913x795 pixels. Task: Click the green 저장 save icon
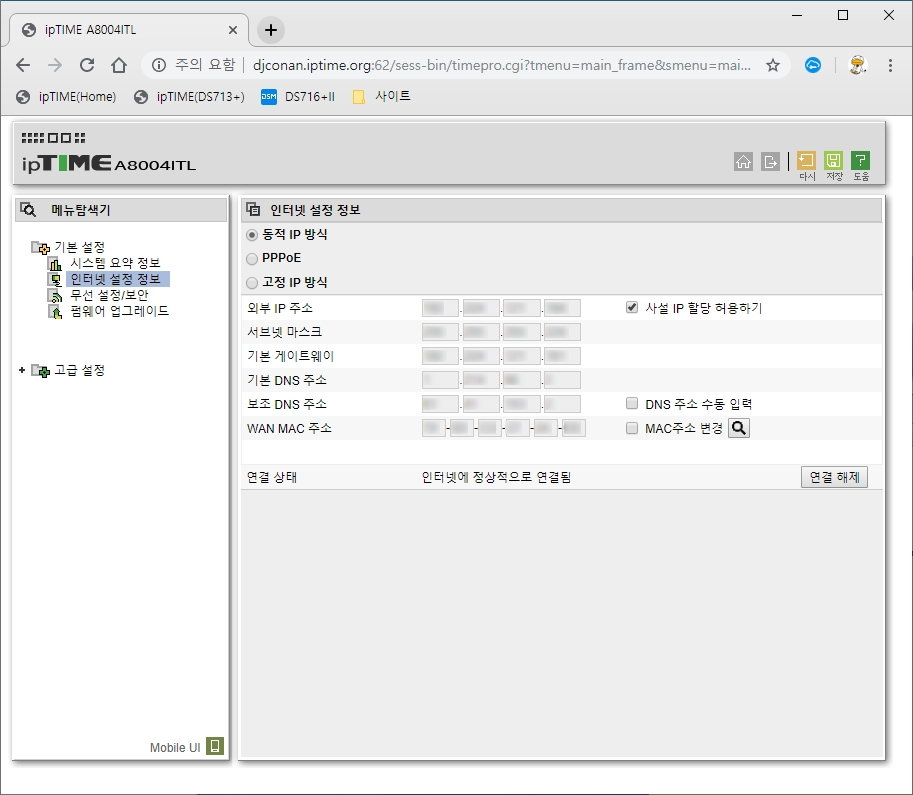point(833,161)
